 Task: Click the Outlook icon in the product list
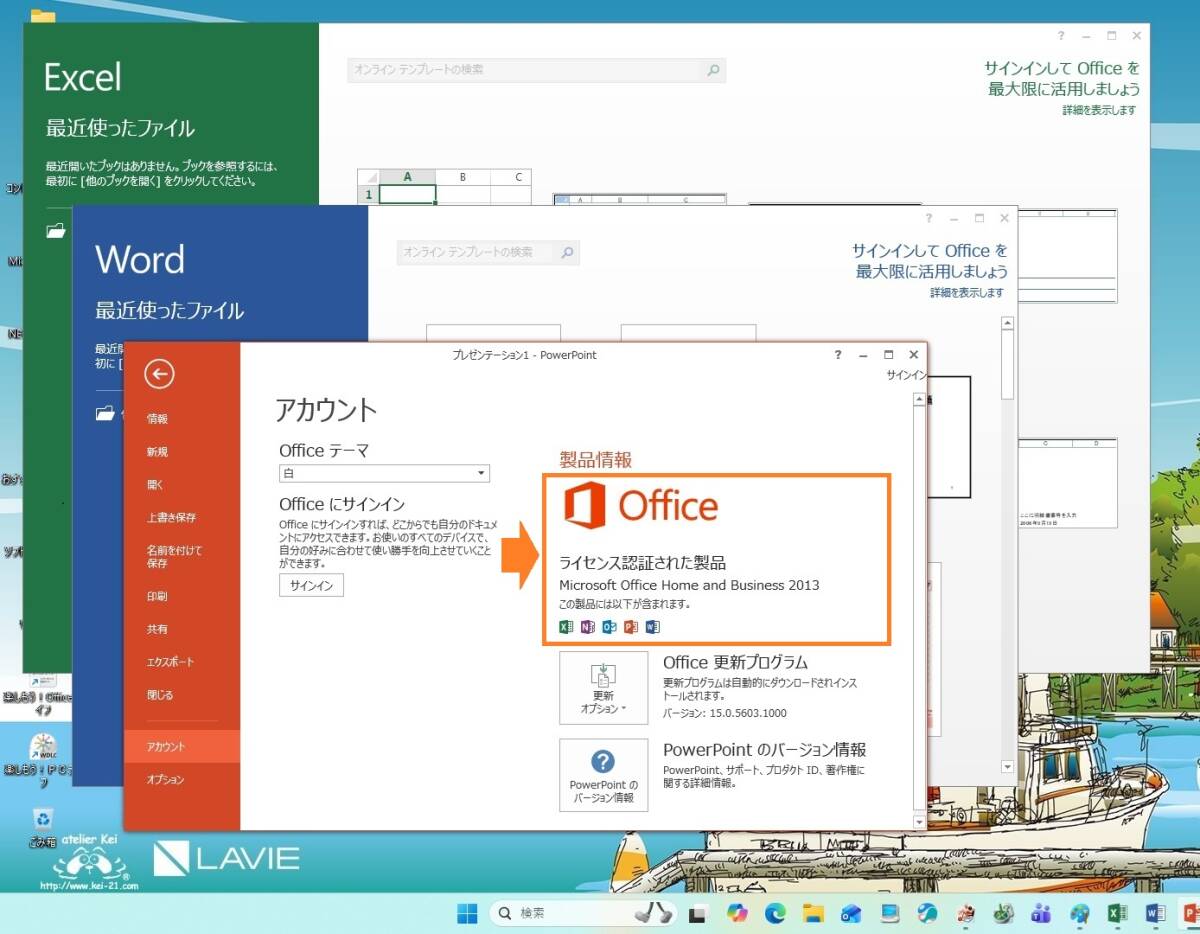click(x=609, y=627)
